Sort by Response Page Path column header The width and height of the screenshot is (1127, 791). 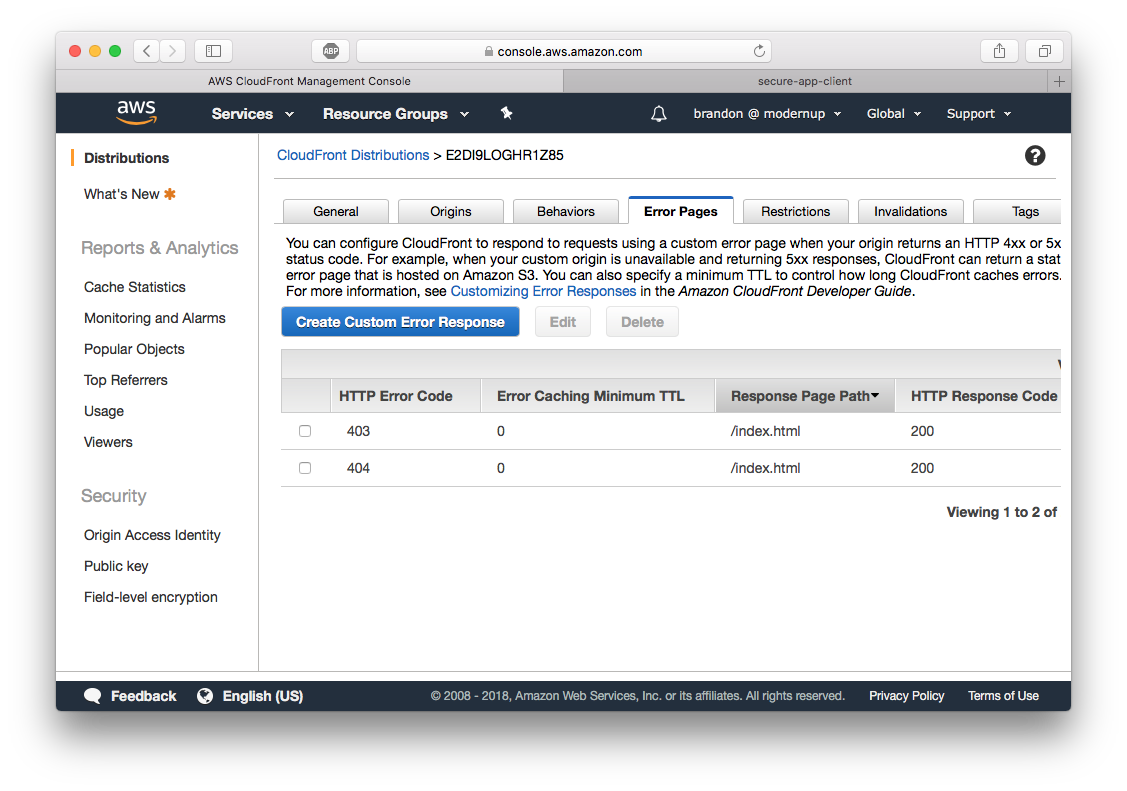click(804, 396)
